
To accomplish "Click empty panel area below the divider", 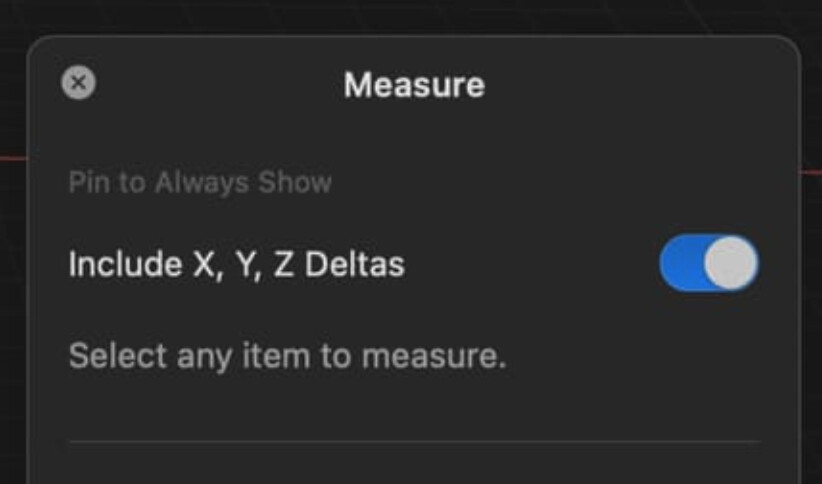I will point(414,466).
